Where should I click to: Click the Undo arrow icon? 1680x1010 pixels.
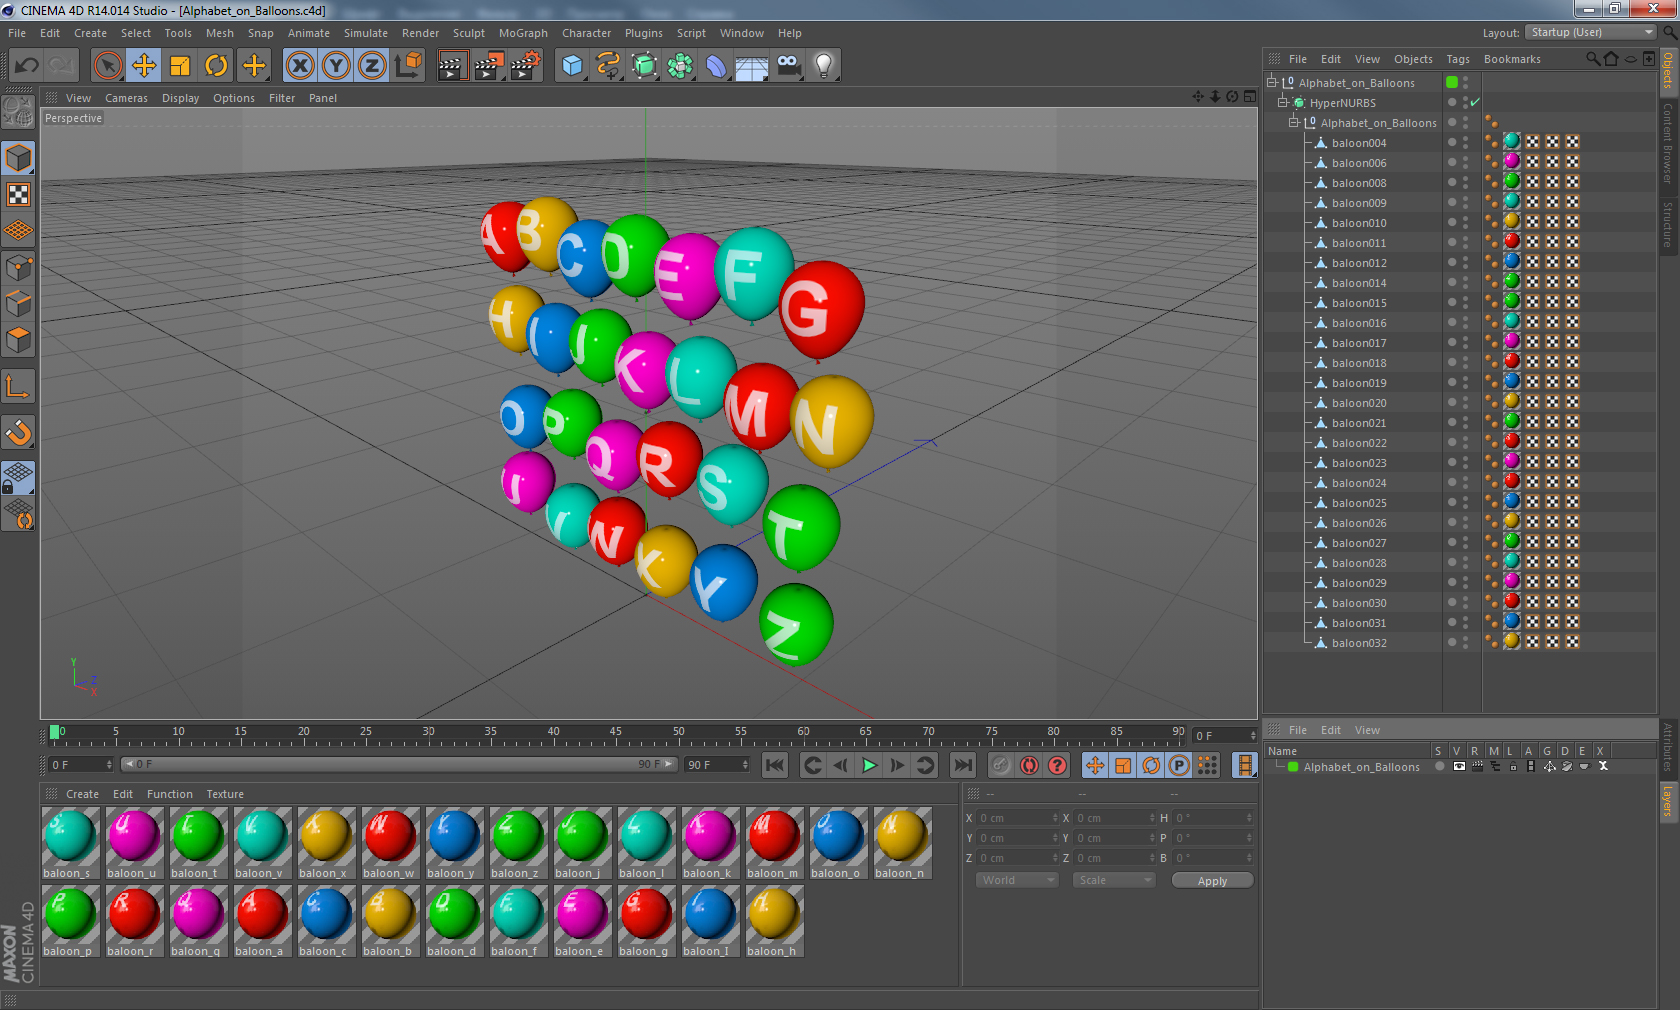[x=27, y=66]
